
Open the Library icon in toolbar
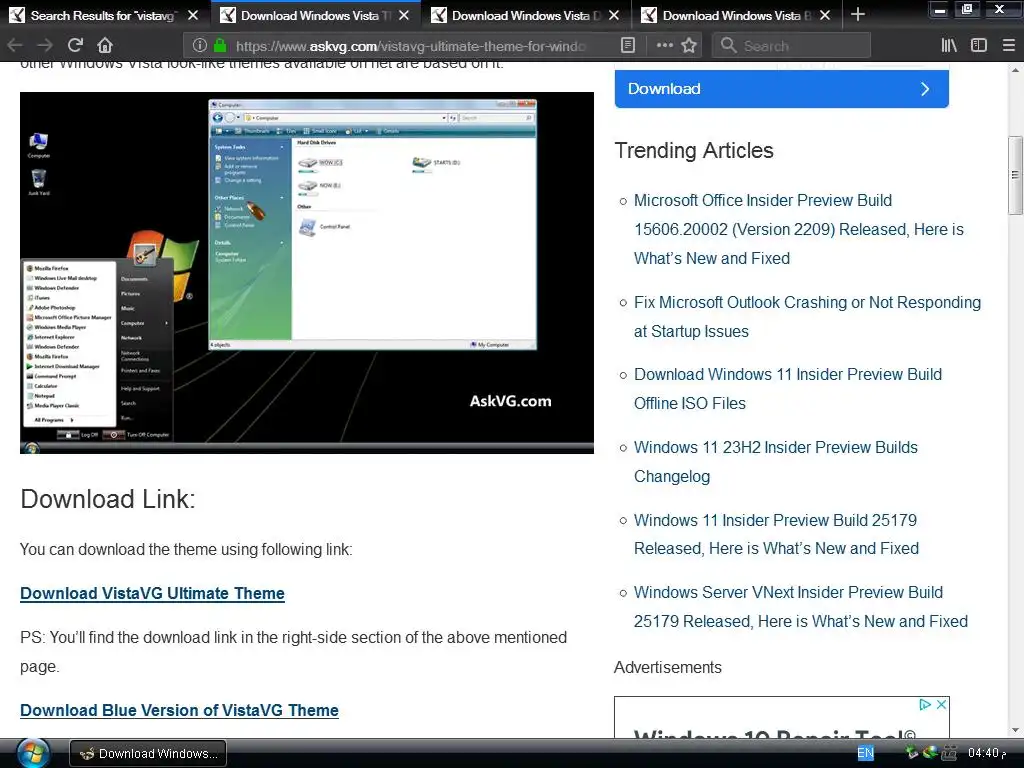click(x=949, y=45)
